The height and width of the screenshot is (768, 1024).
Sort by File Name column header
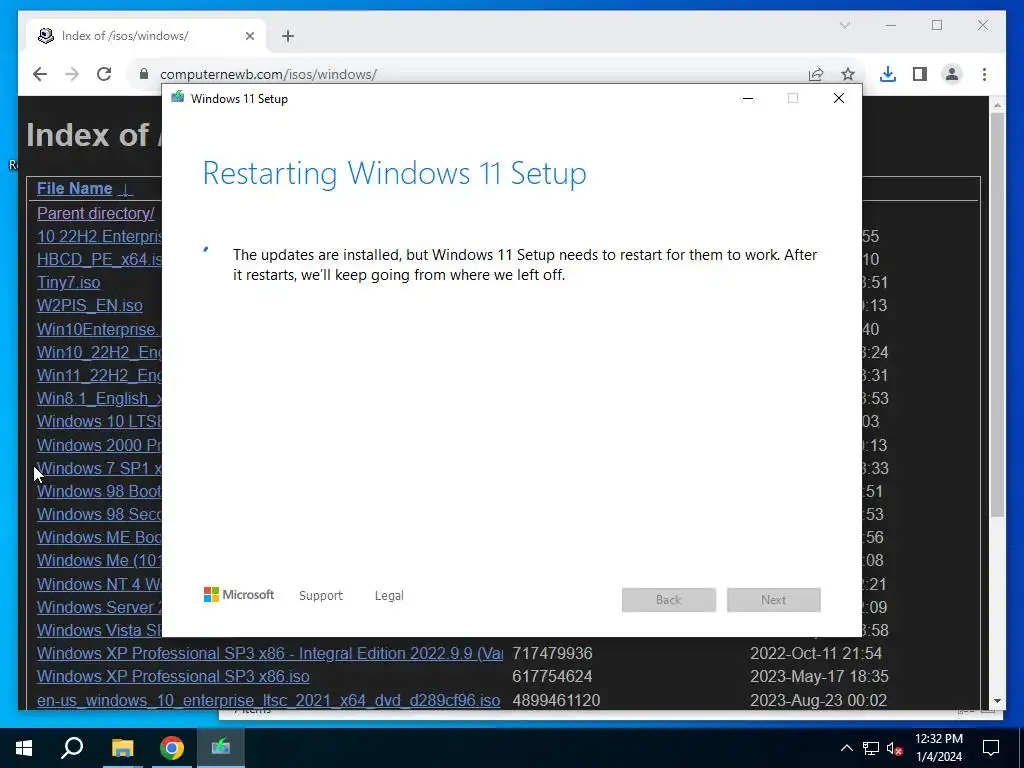[x=74, y=189]
